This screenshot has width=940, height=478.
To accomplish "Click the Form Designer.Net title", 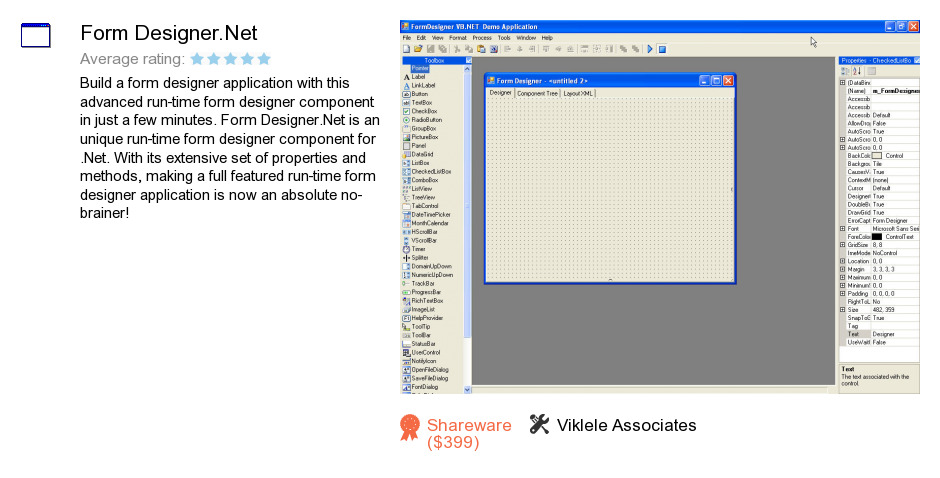I will pos(168,33).
